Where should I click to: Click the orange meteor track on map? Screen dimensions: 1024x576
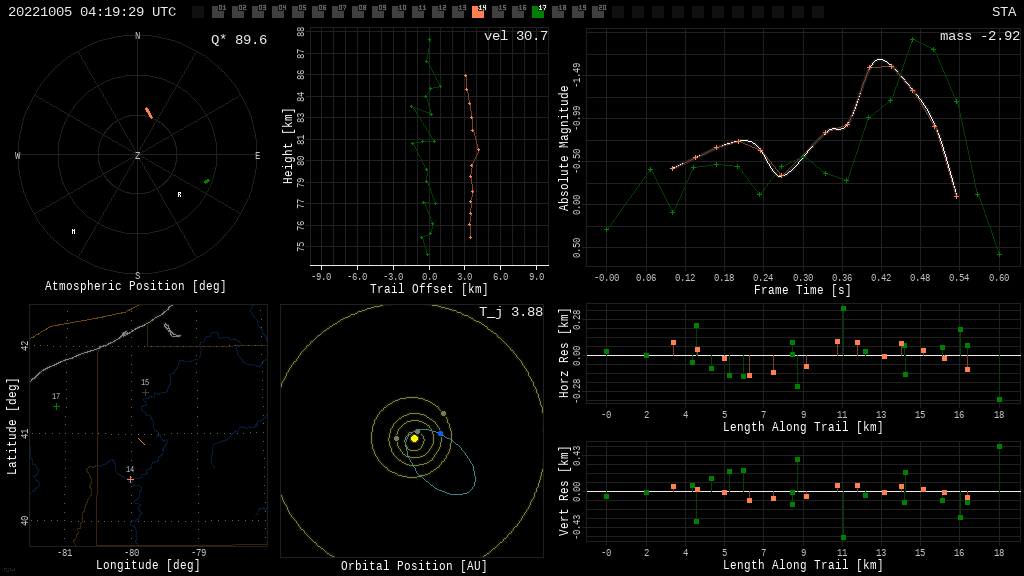point(141,441)
